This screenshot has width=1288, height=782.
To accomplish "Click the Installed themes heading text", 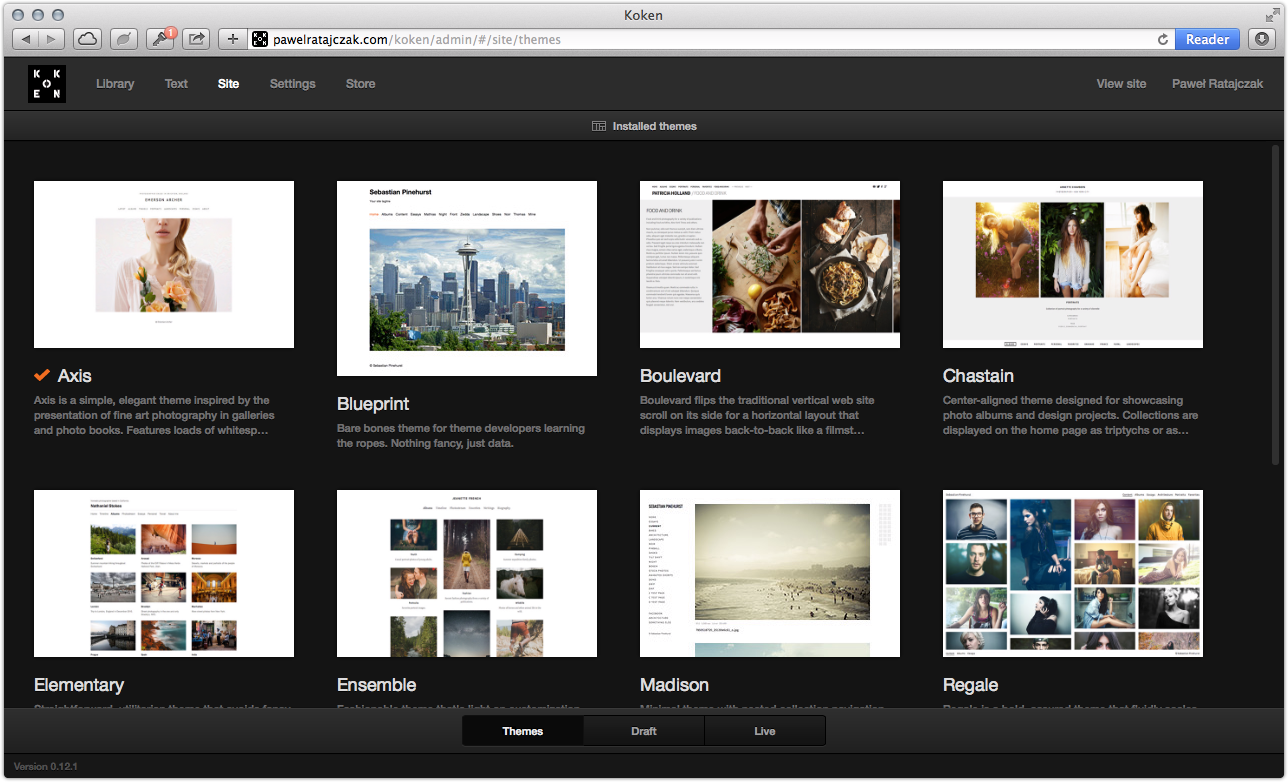I will (655, 126).
